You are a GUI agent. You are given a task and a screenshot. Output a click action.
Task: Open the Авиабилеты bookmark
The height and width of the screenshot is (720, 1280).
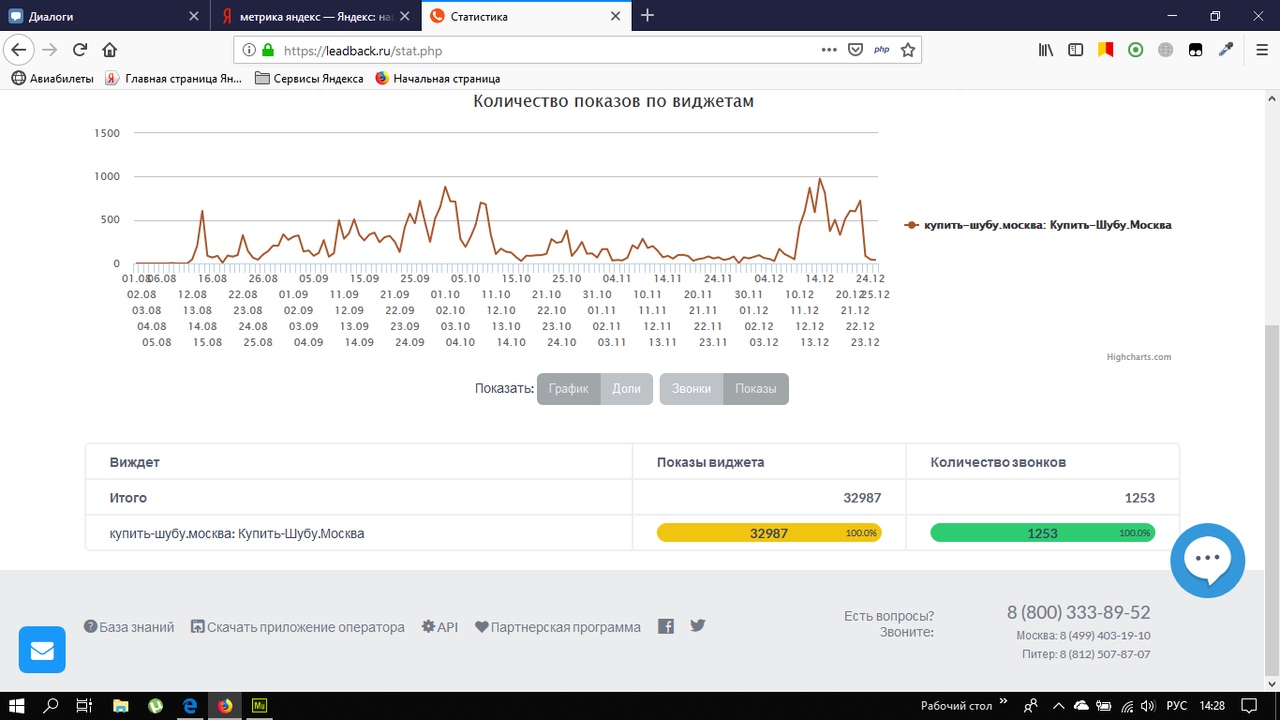coord(53,78)
